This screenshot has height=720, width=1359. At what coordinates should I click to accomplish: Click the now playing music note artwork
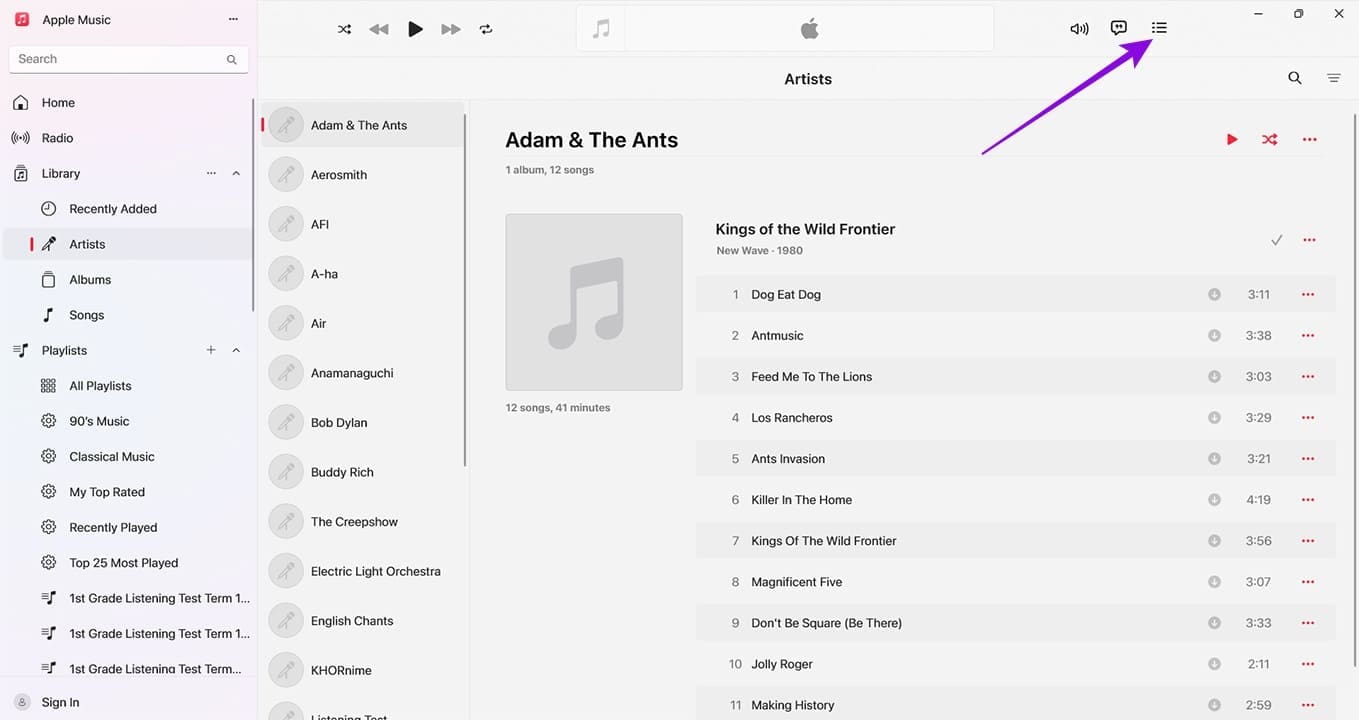pyautogui.click(x=601, y=29)
